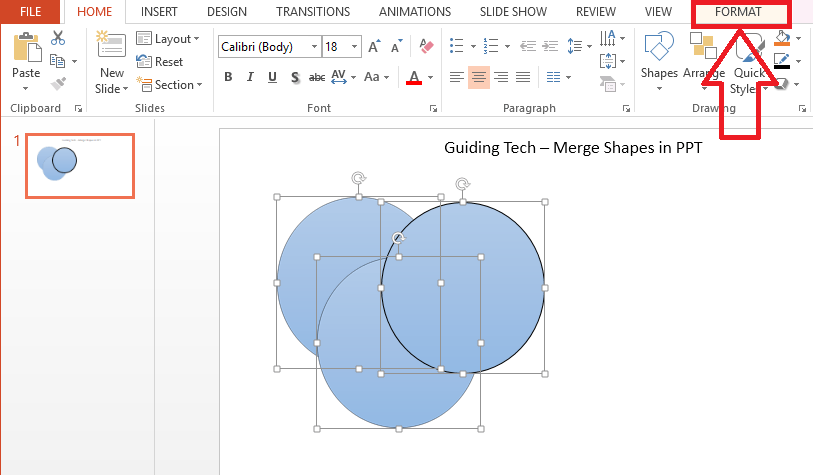The width and height of the screenshot is (813, 475).
Task: Toggle Italic text style
Action: click(x=250, y=77)
